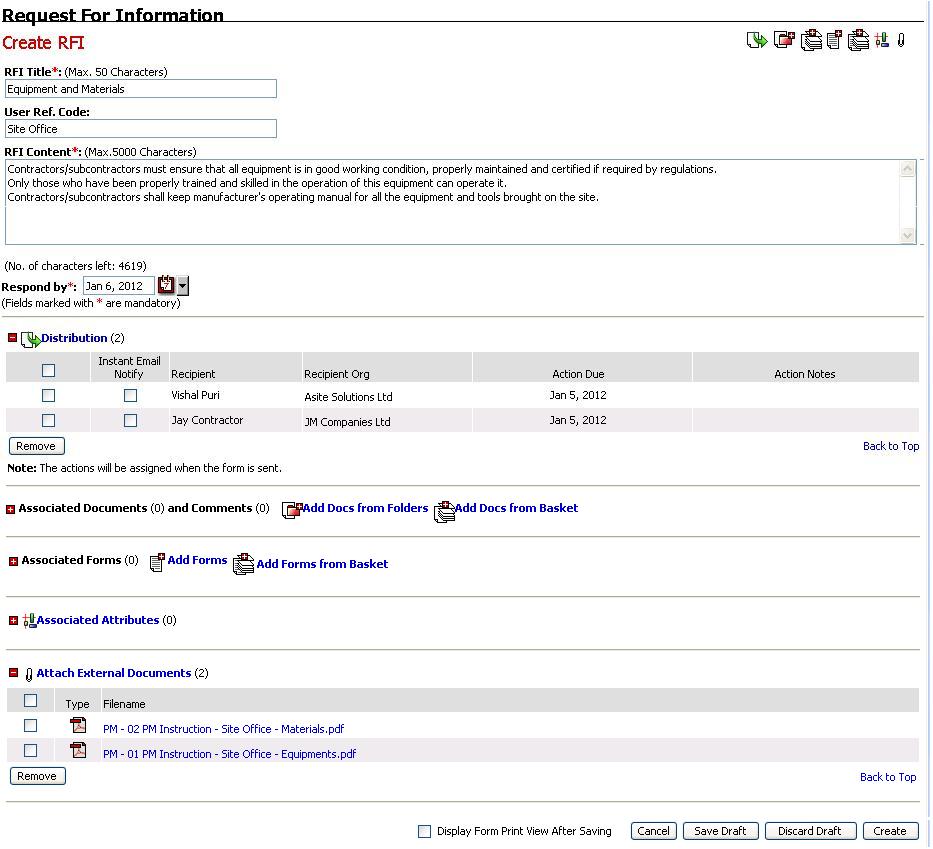Click the paperclip beside Attach External Documents heading
The image size is (933, 849).
coord(29,674)
